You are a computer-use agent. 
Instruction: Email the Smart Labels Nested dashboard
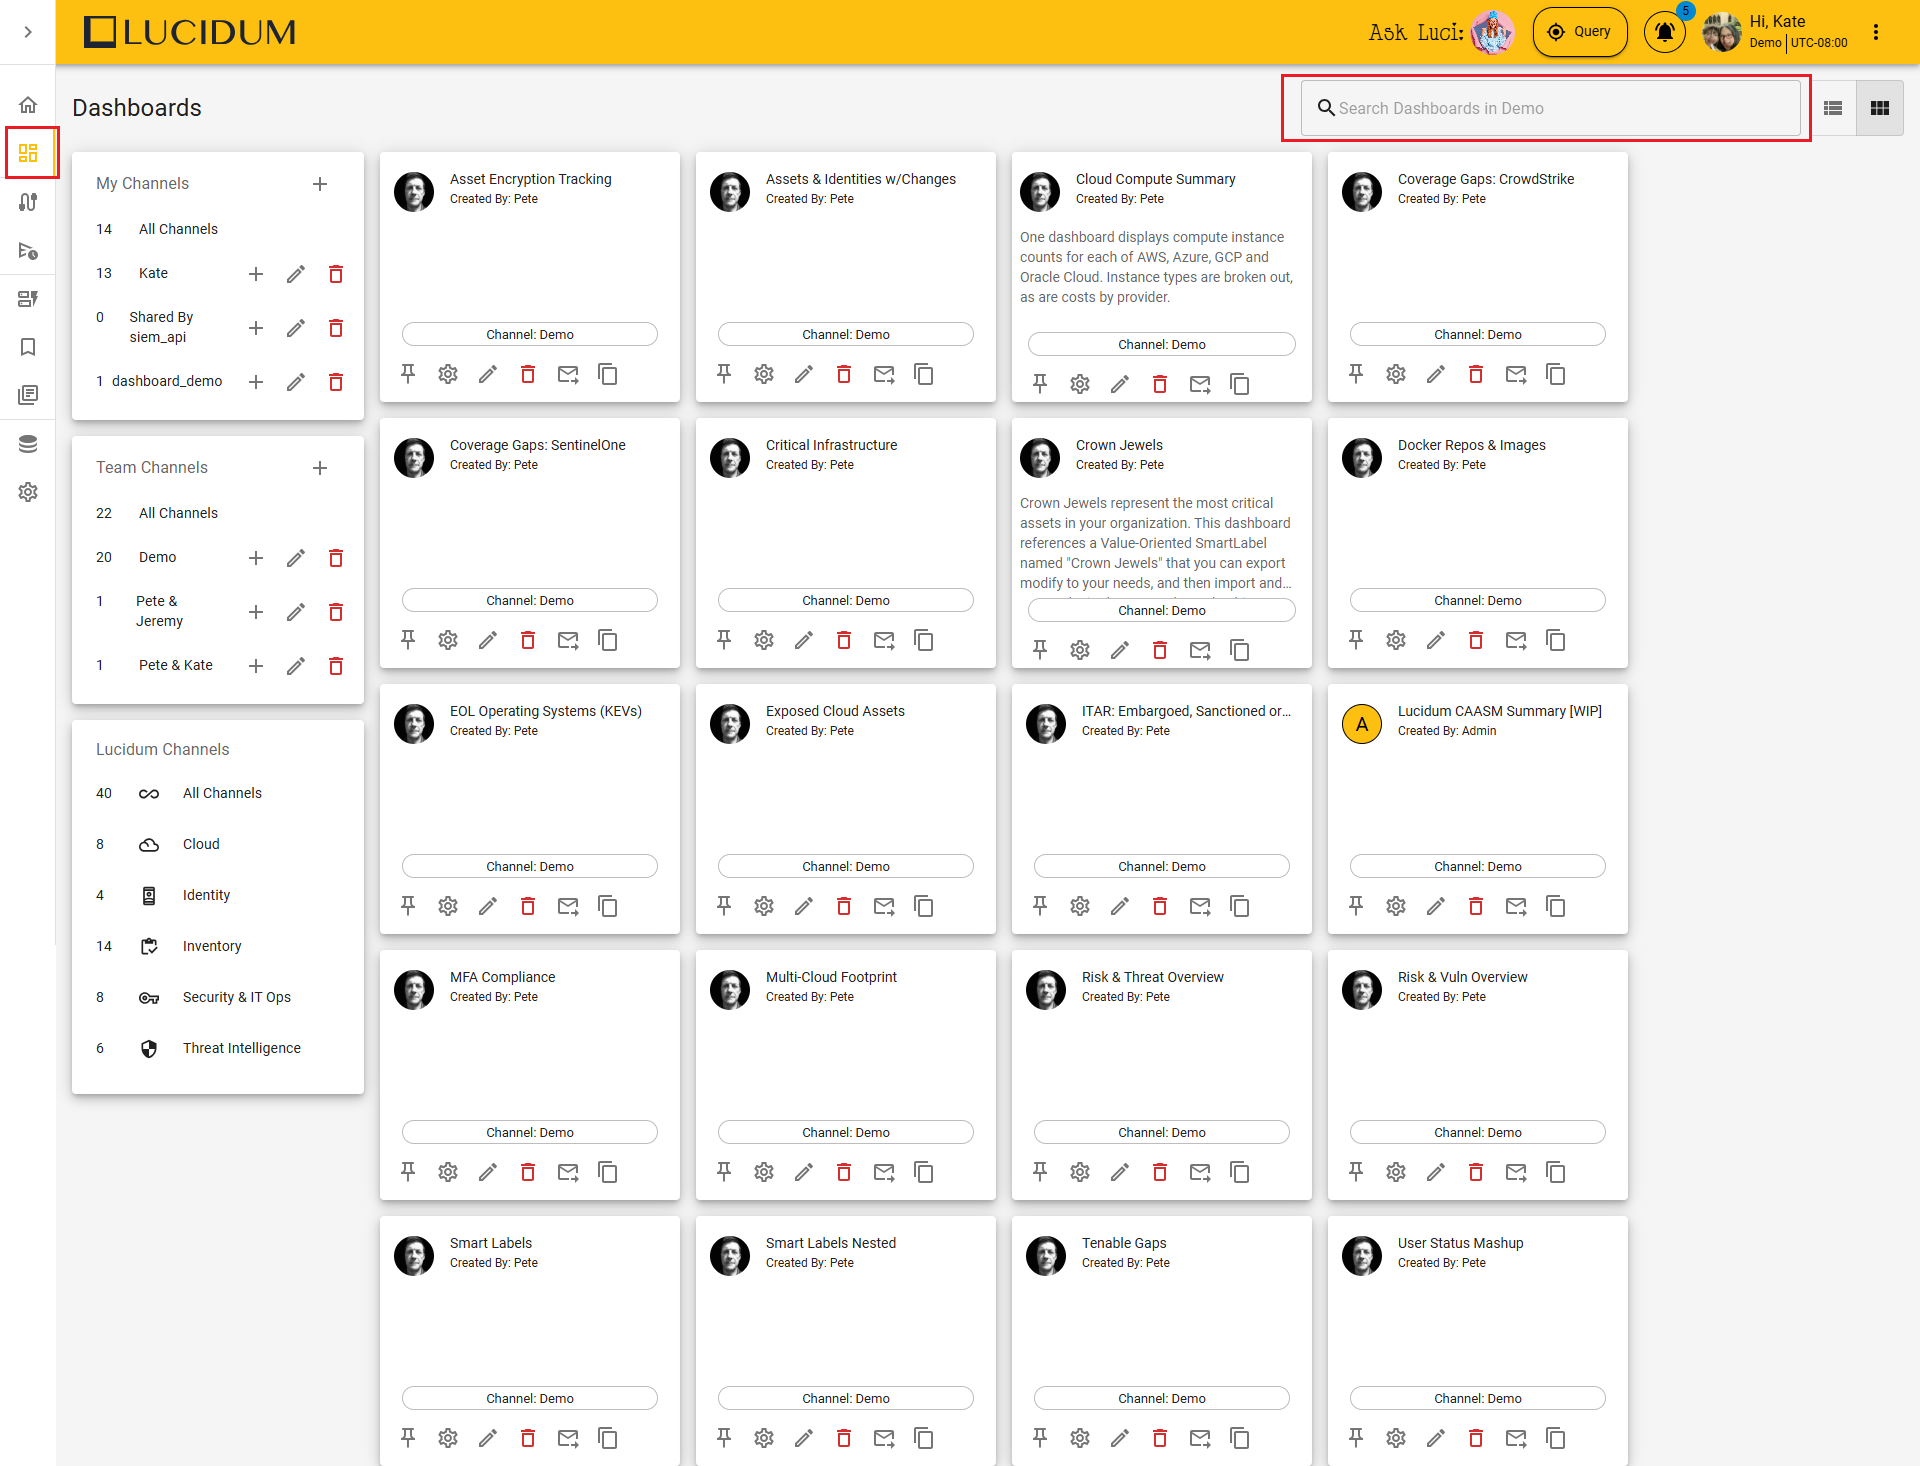pyautogui.click(x=884, y=1438)
